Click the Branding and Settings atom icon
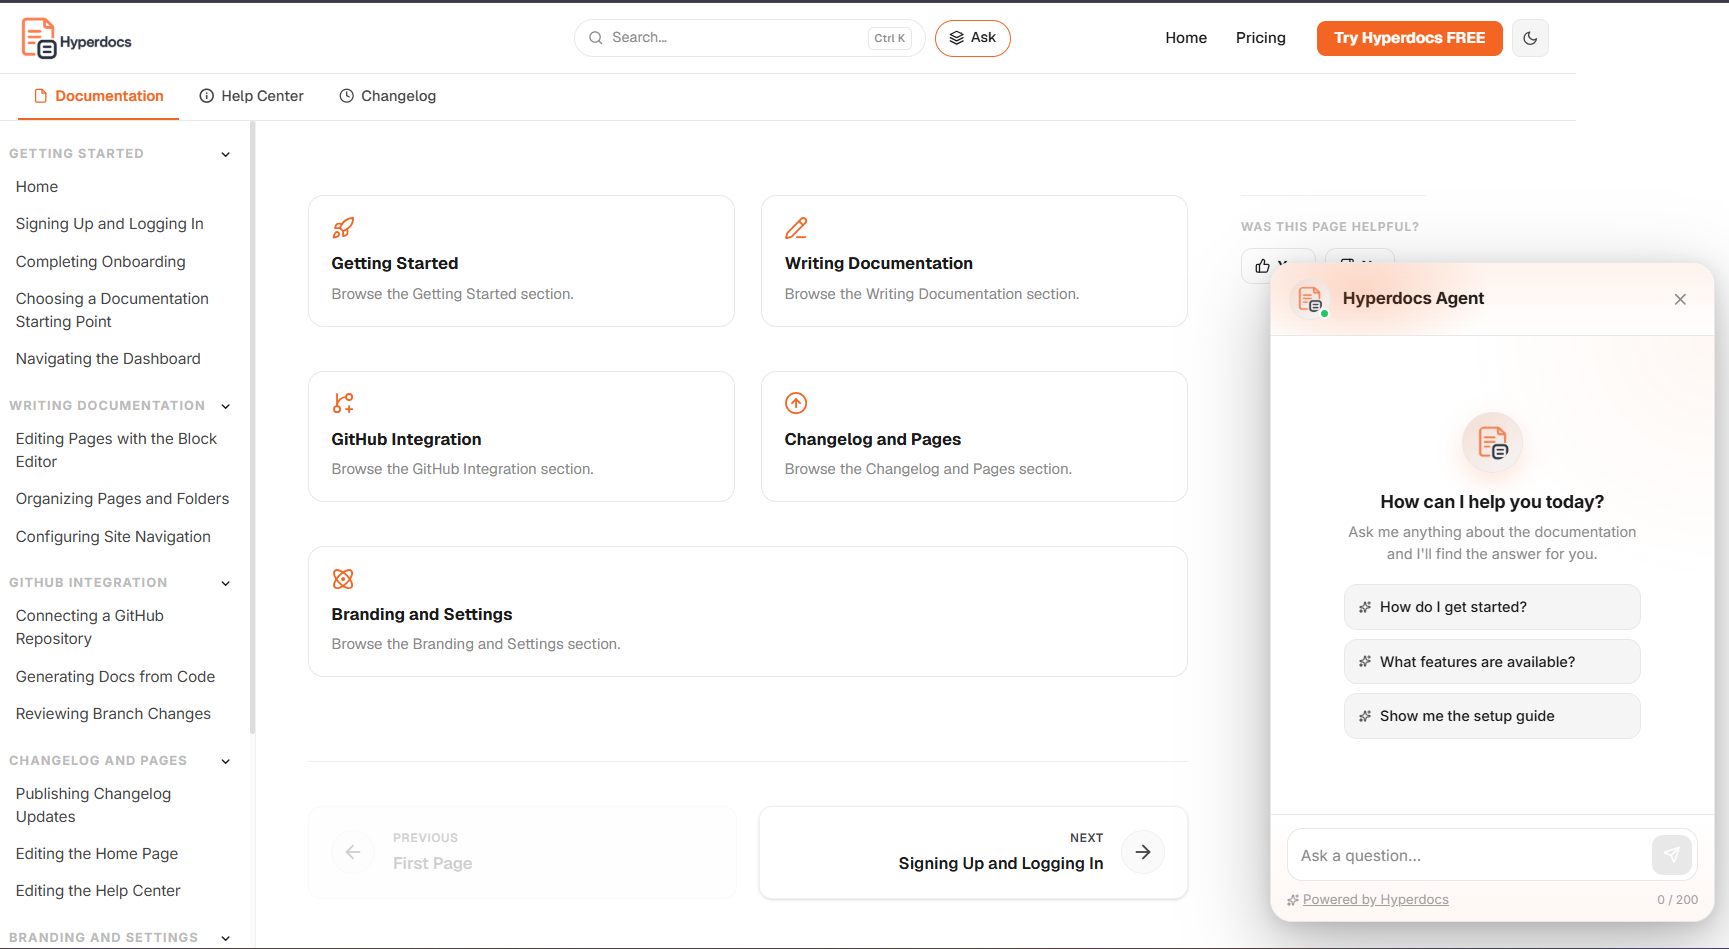1729x949 pixels. point(343,579)
